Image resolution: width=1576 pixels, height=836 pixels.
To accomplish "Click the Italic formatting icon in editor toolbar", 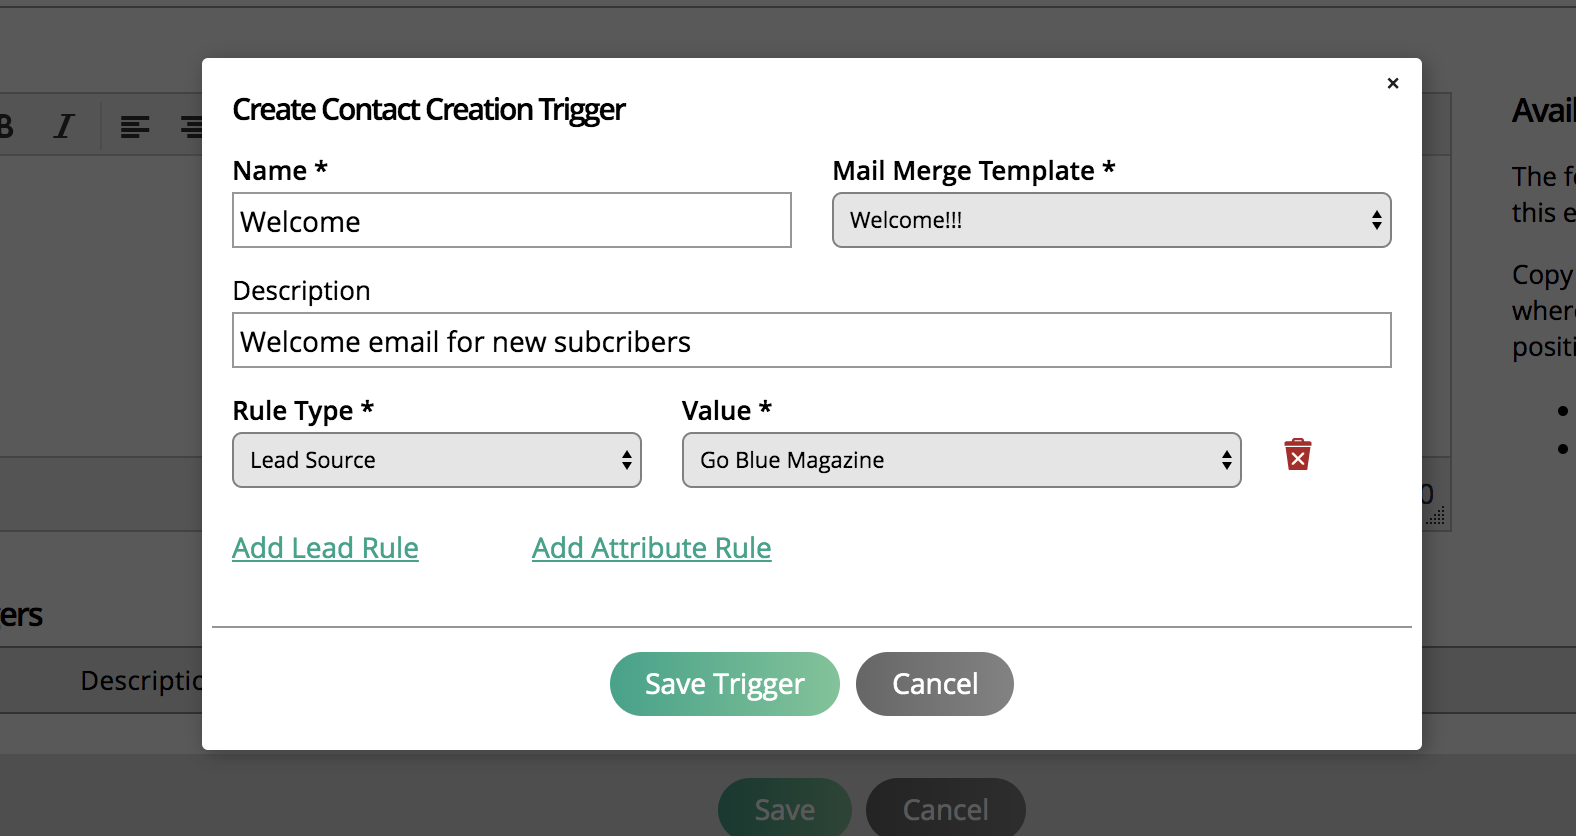I will [x=64, y=126].
